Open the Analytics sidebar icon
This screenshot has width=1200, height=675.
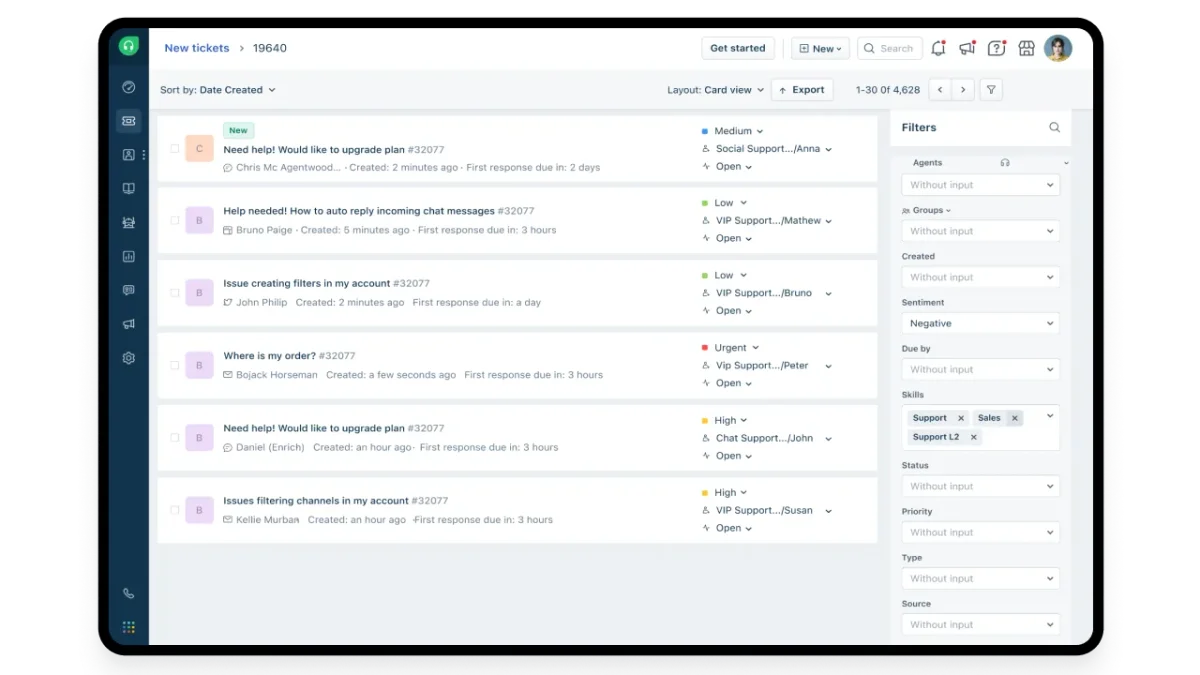(128, 255)
